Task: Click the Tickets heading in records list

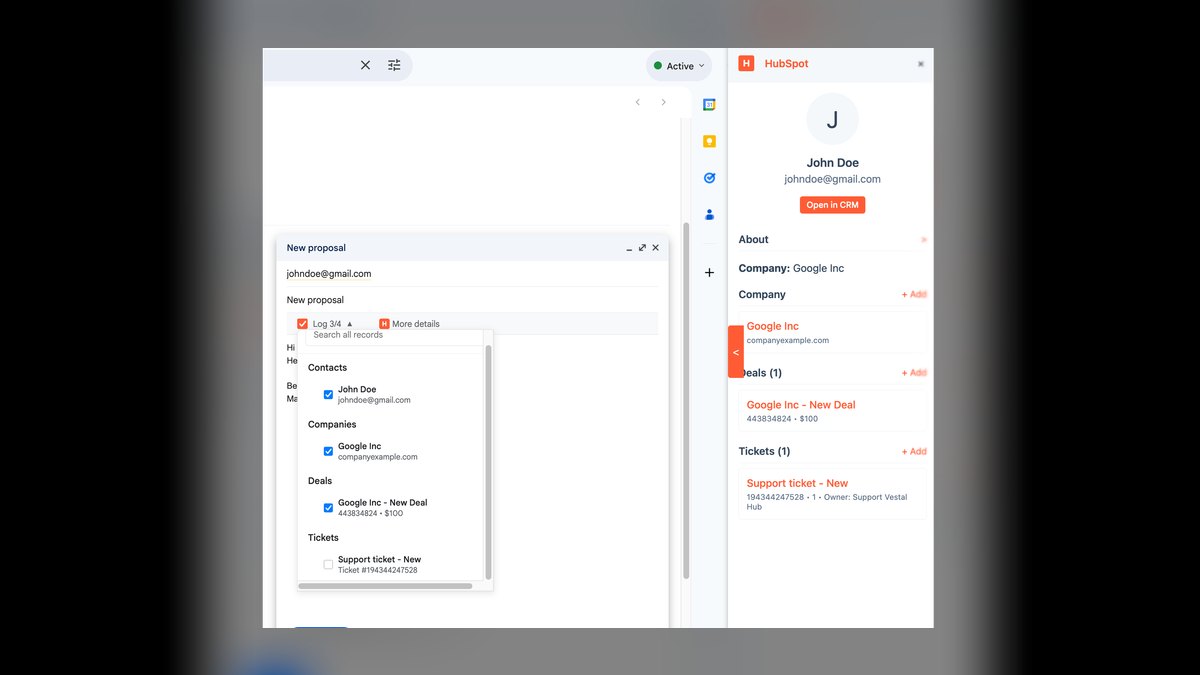Action: coord(323,538)
